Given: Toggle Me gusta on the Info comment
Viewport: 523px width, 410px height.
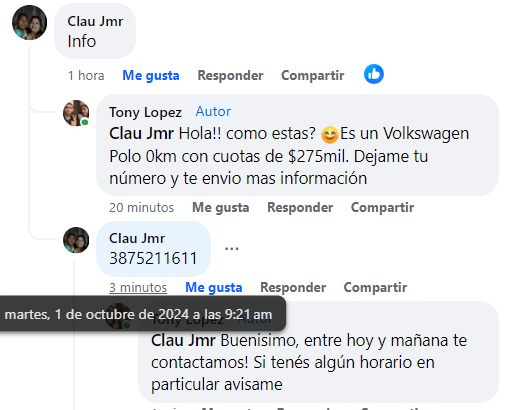Looking at the screenshot, I should (151, 75).
